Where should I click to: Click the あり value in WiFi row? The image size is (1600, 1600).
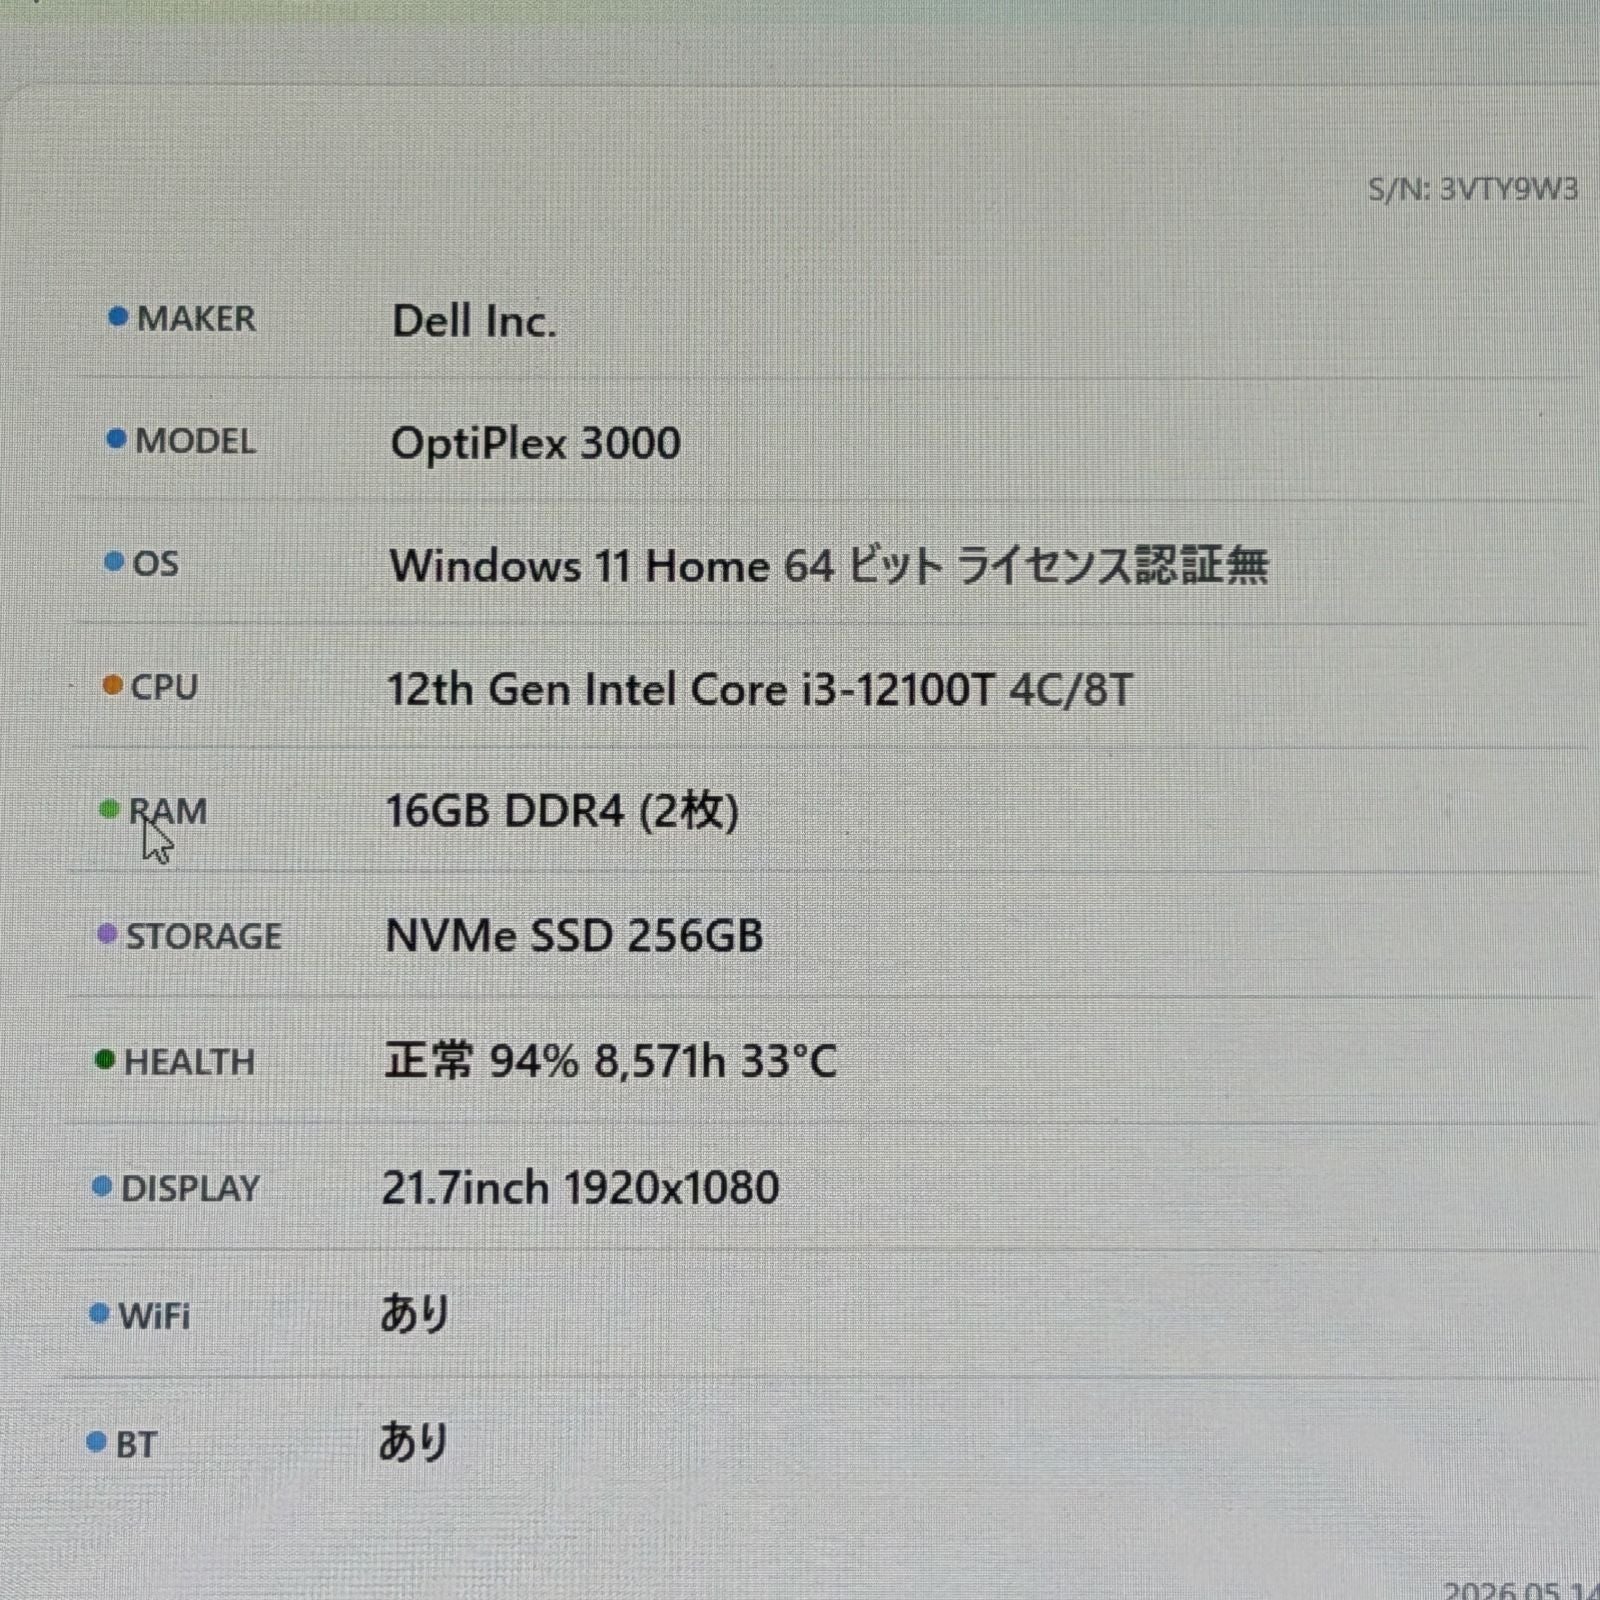415,1314
